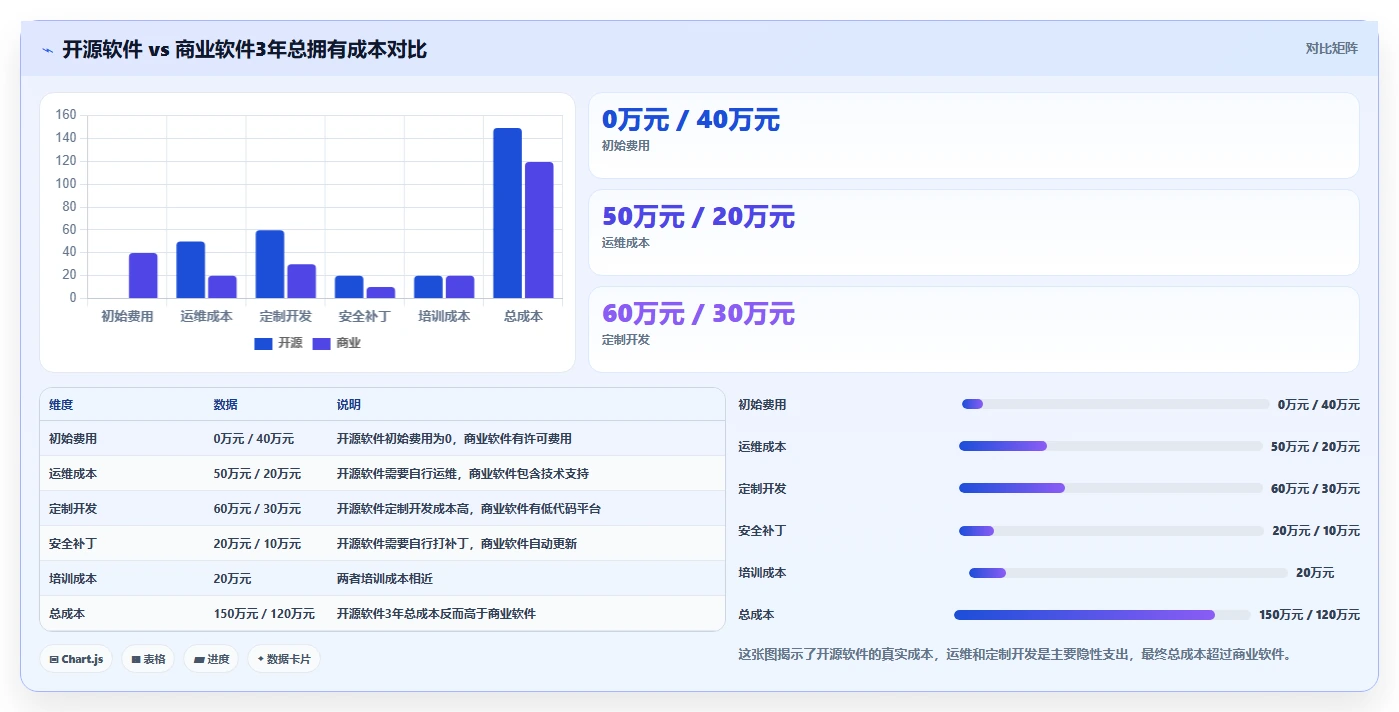The width and height of the screenshot is (1399, 712).
Task: Click the 商业软件自动更新 description cell
Action: (x=457, y=544)
